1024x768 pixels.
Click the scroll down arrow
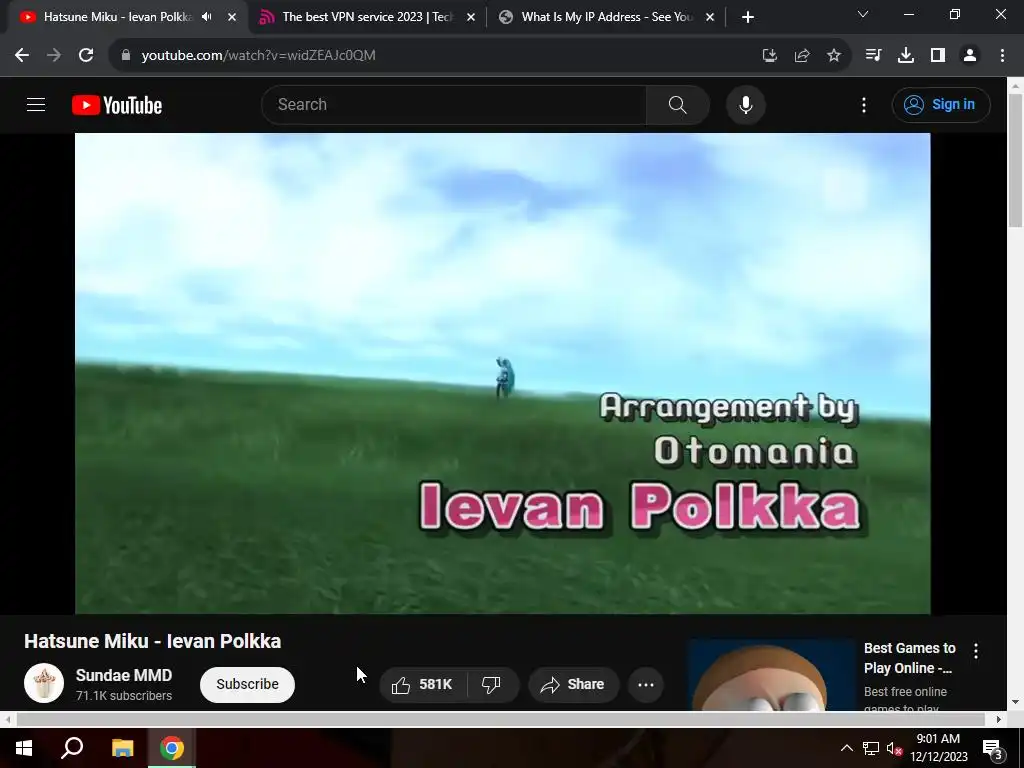(x=1016, y=702)
